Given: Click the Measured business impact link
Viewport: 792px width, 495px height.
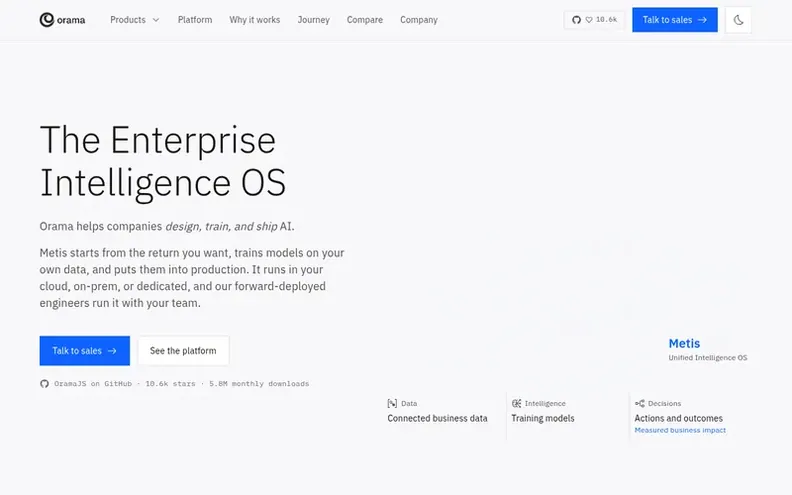Looking at the screenshot, I should [680, 430].
